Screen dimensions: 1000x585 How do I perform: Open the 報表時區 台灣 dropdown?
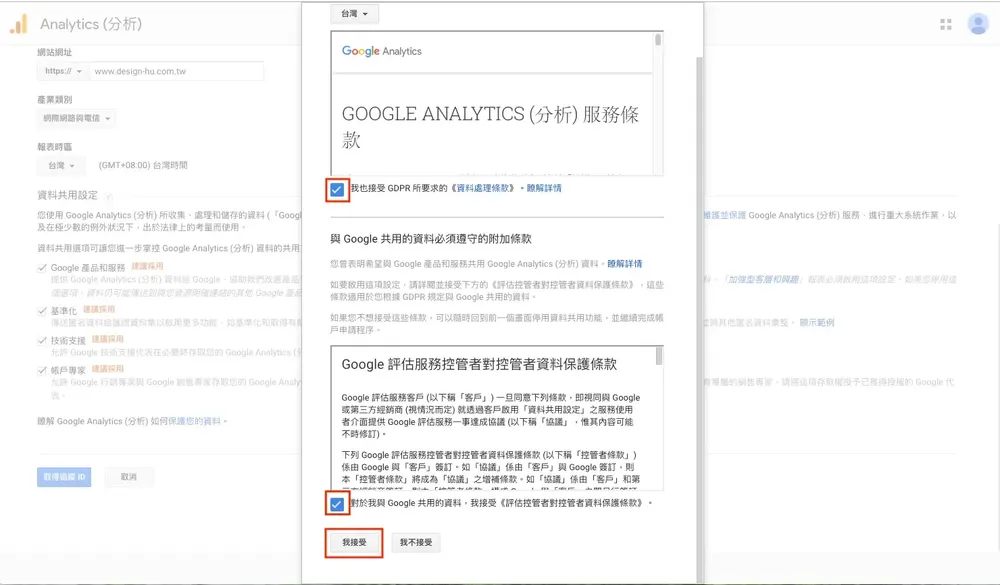61,165
